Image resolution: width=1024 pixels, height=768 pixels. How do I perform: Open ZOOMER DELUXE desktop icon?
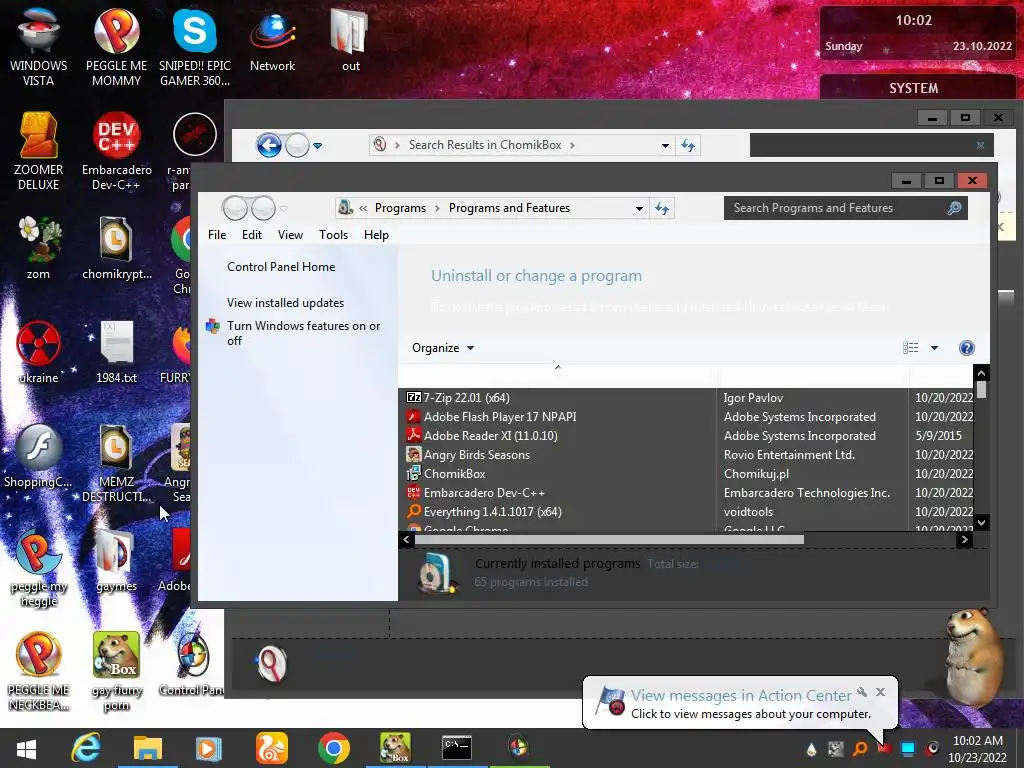(39, 150)
